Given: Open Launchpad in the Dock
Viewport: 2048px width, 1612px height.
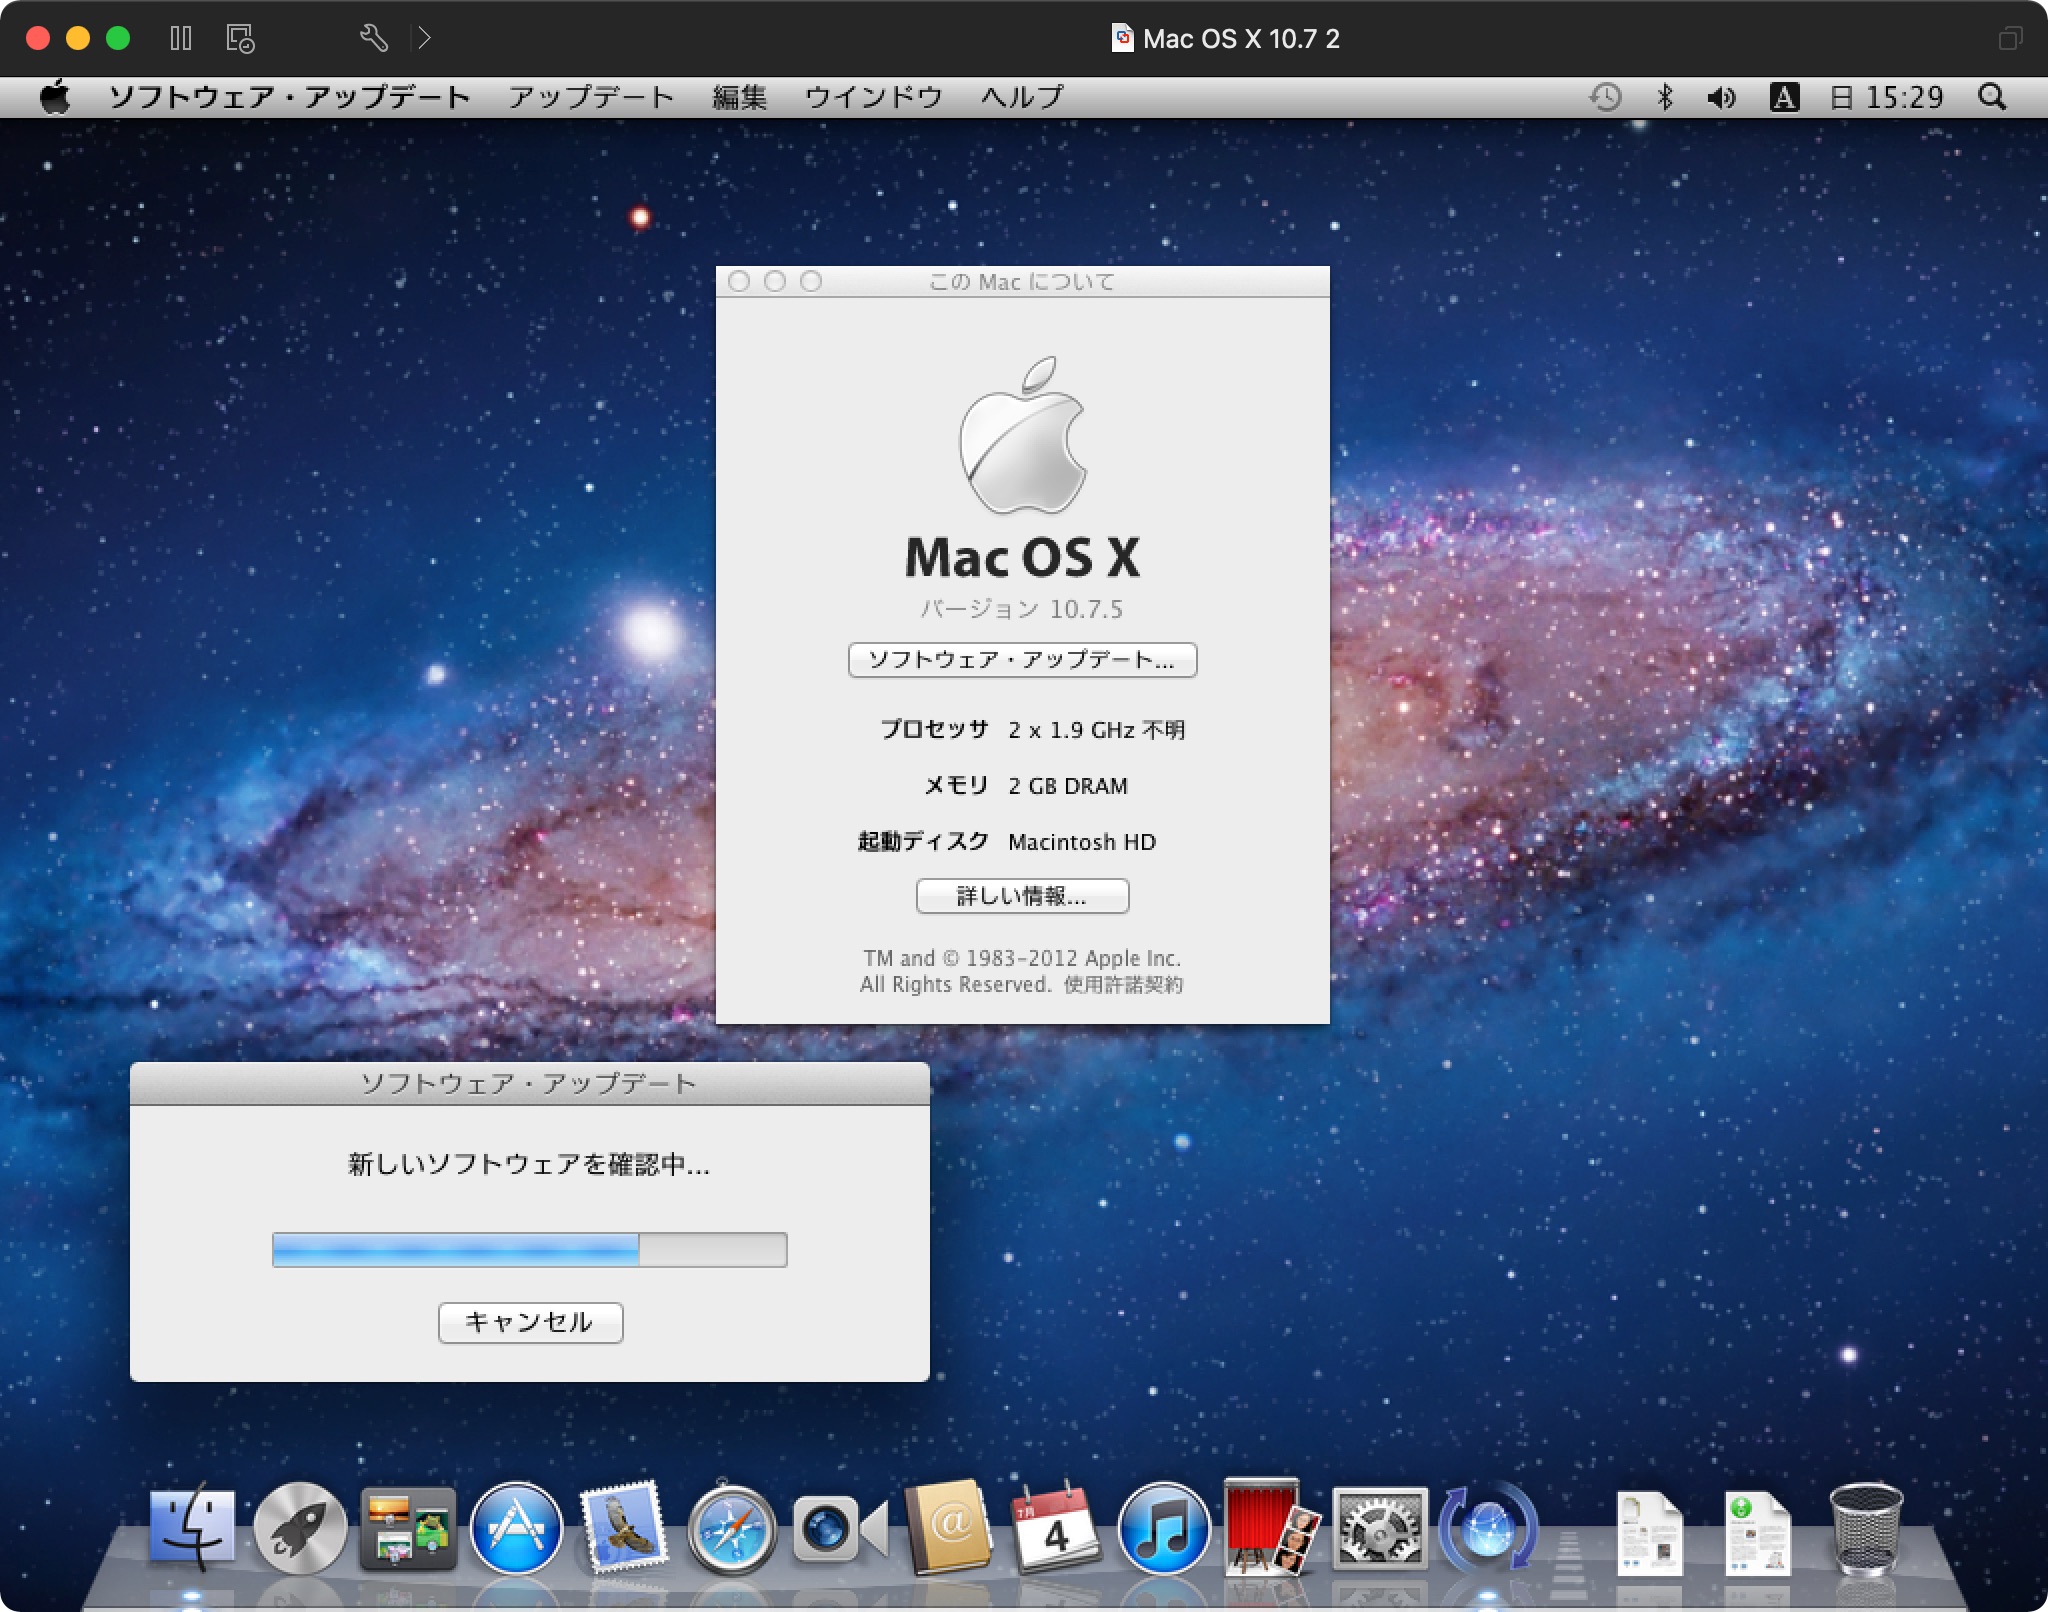Looking at the screenshot, I should pyautogui.click(x=300, y=1528).
